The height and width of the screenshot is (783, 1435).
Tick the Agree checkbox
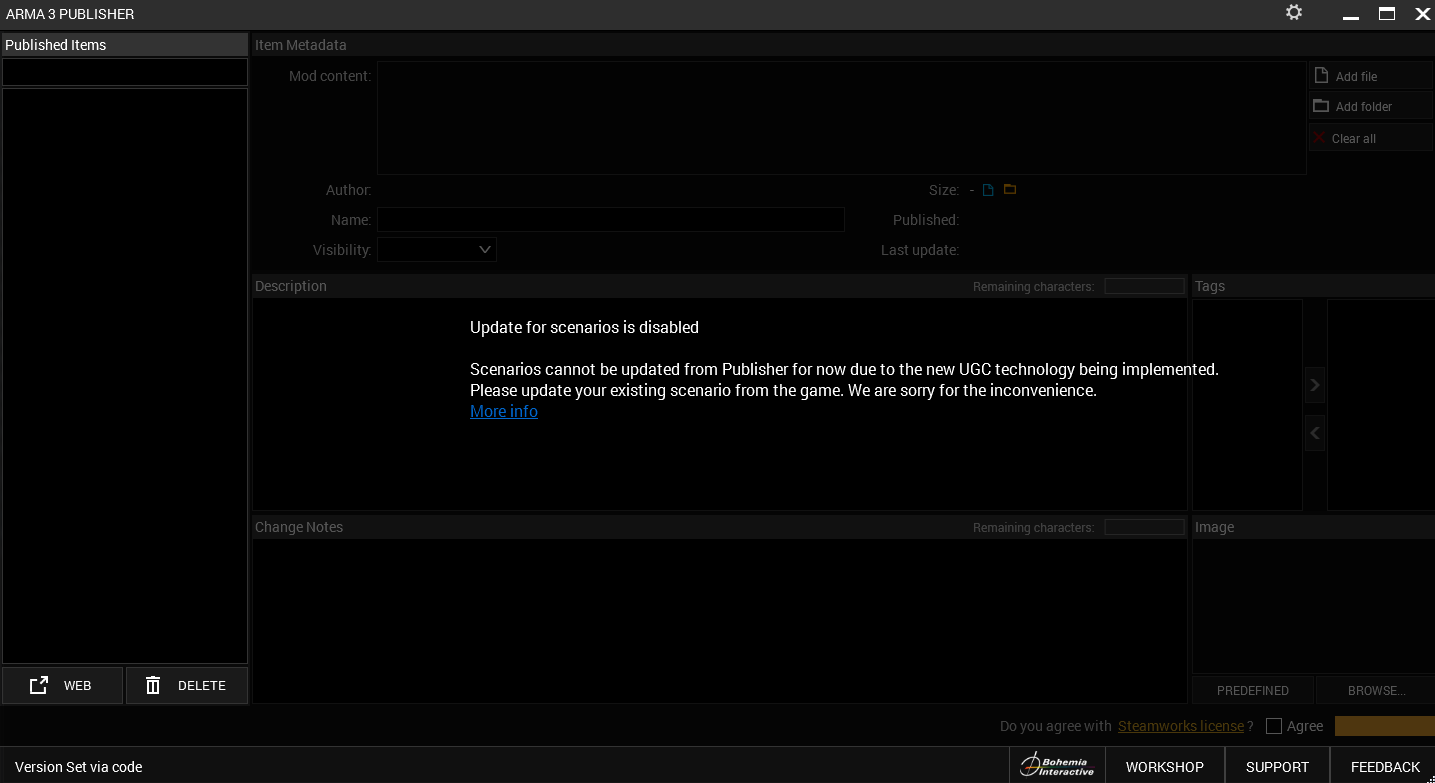(1274, 726)
